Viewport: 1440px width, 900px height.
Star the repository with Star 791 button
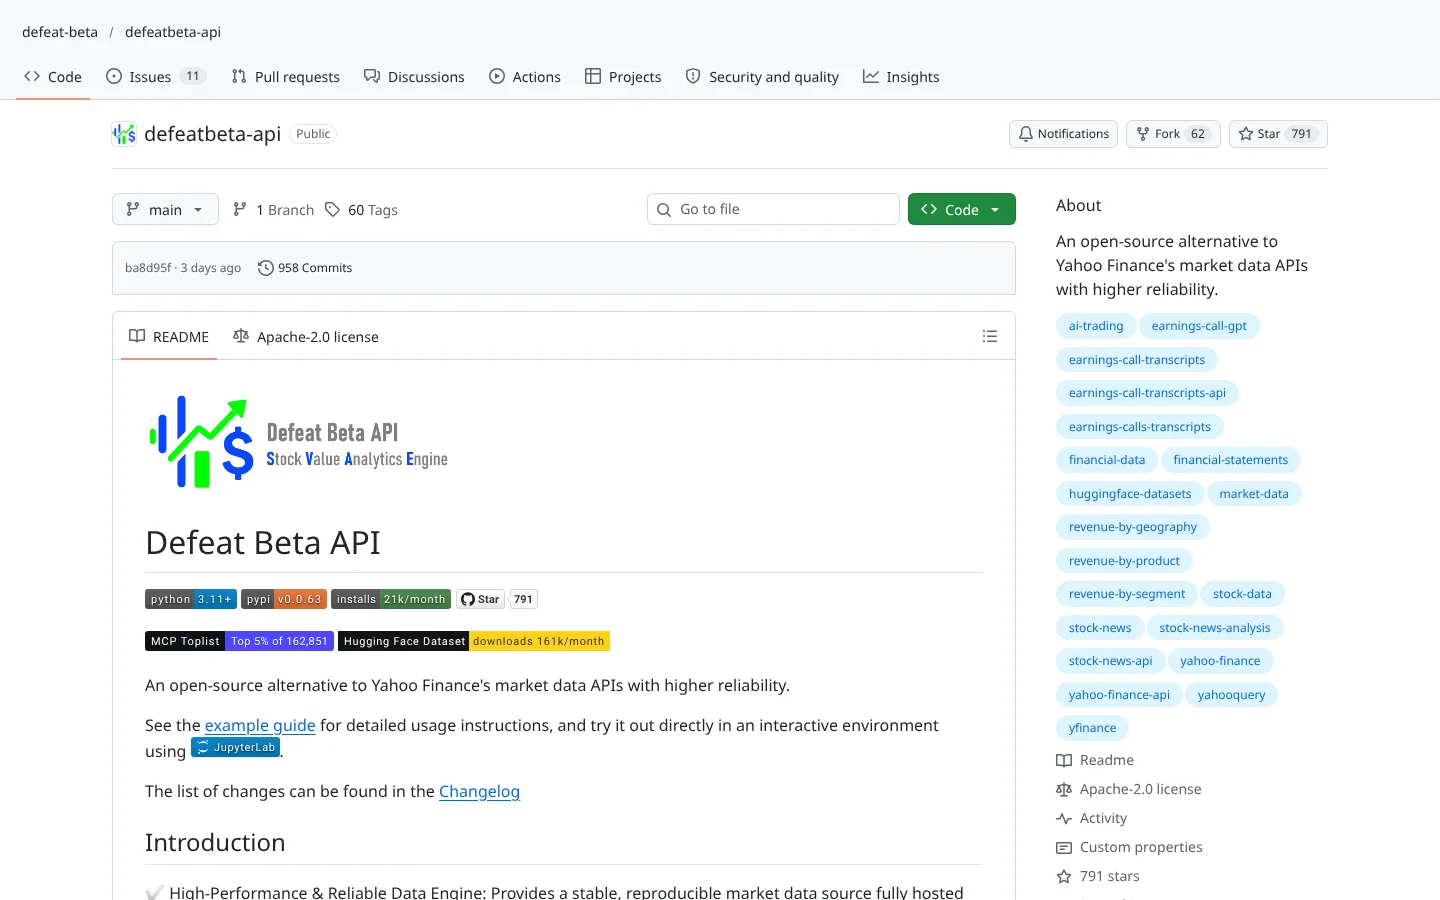[x=1278, y=134]
